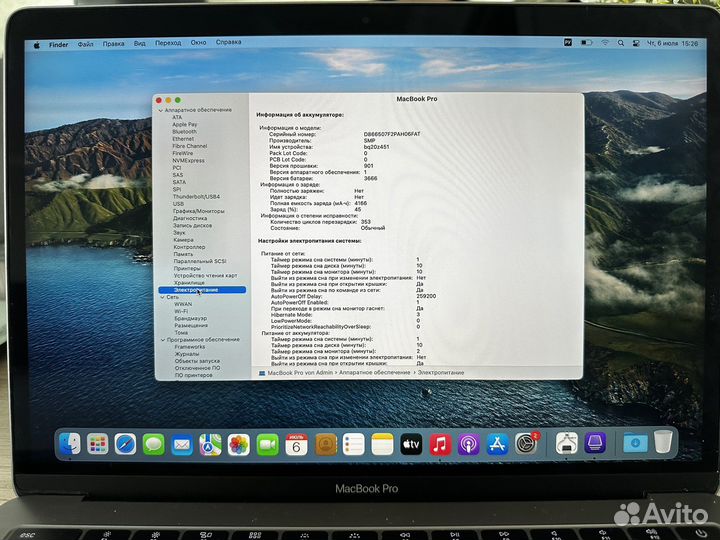Viewport: 720px width, 540px height.
Task: Open the Файл menu
Action: tap(85, 44)
